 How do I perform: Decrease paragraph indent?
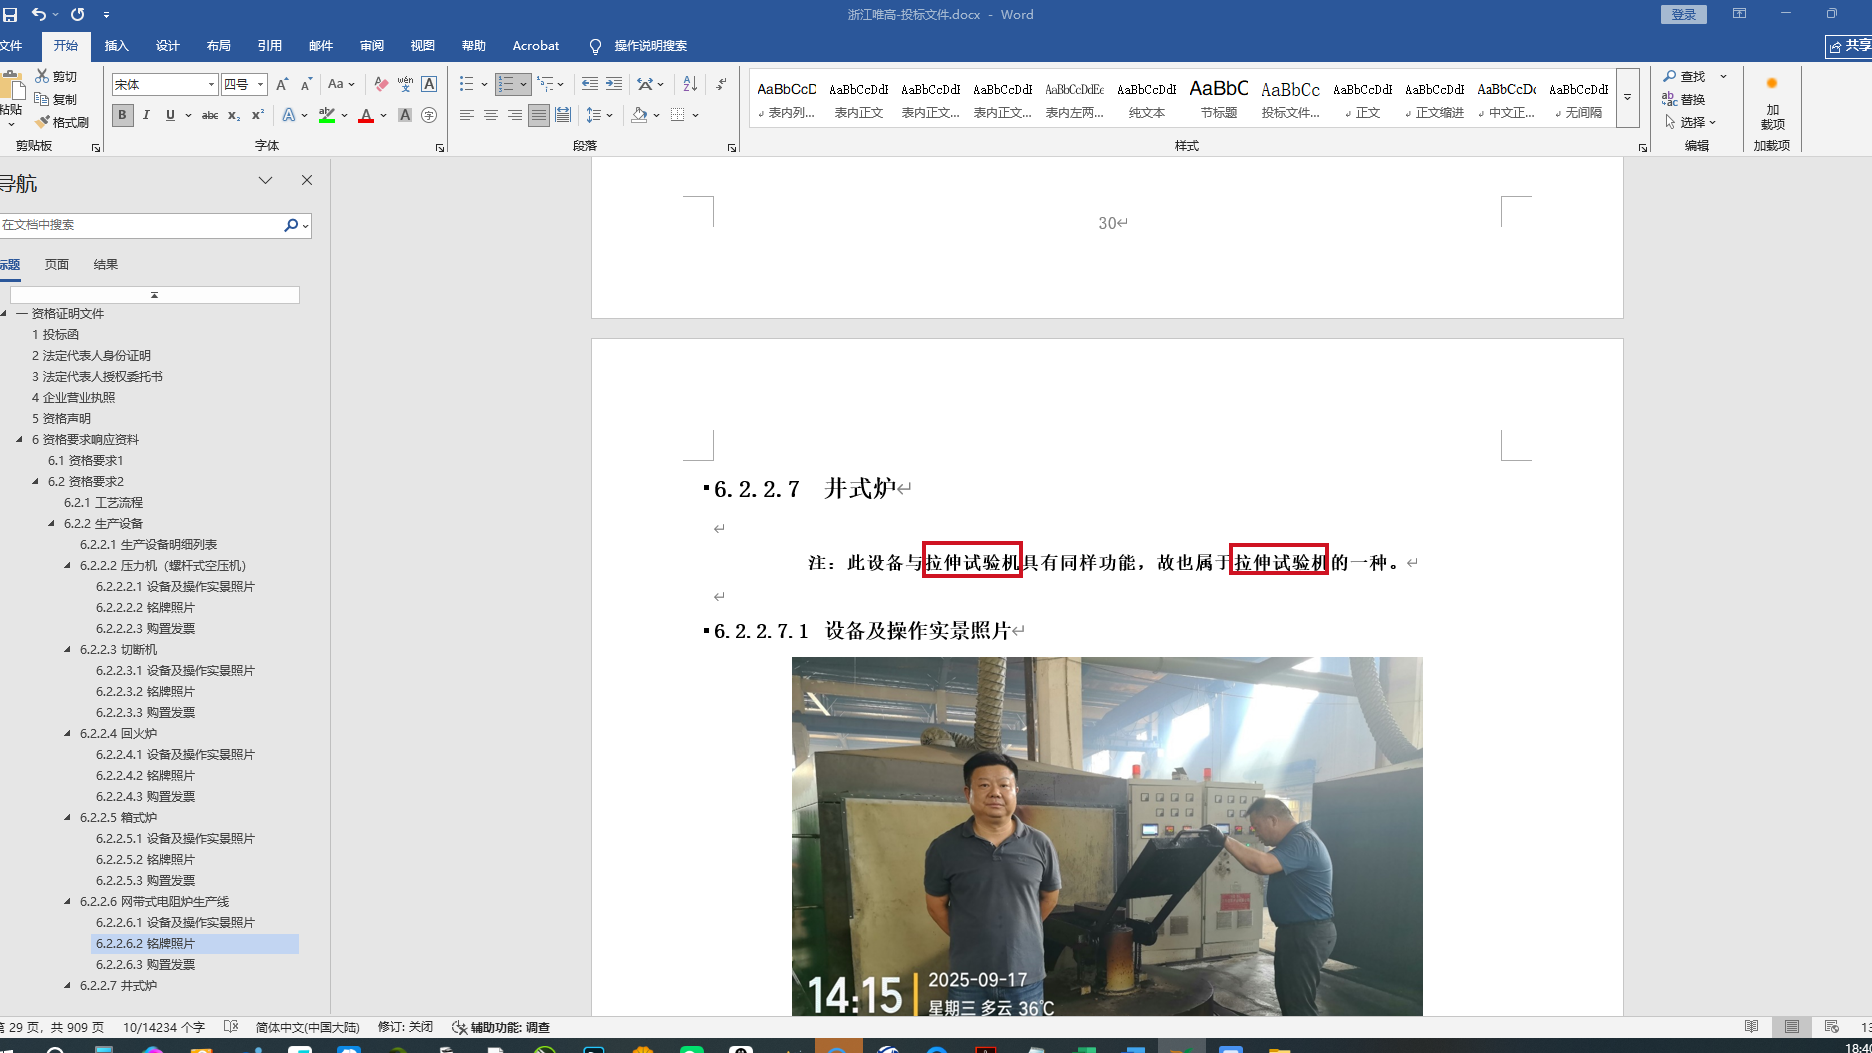pyautogui.click(x=590, y=84)
